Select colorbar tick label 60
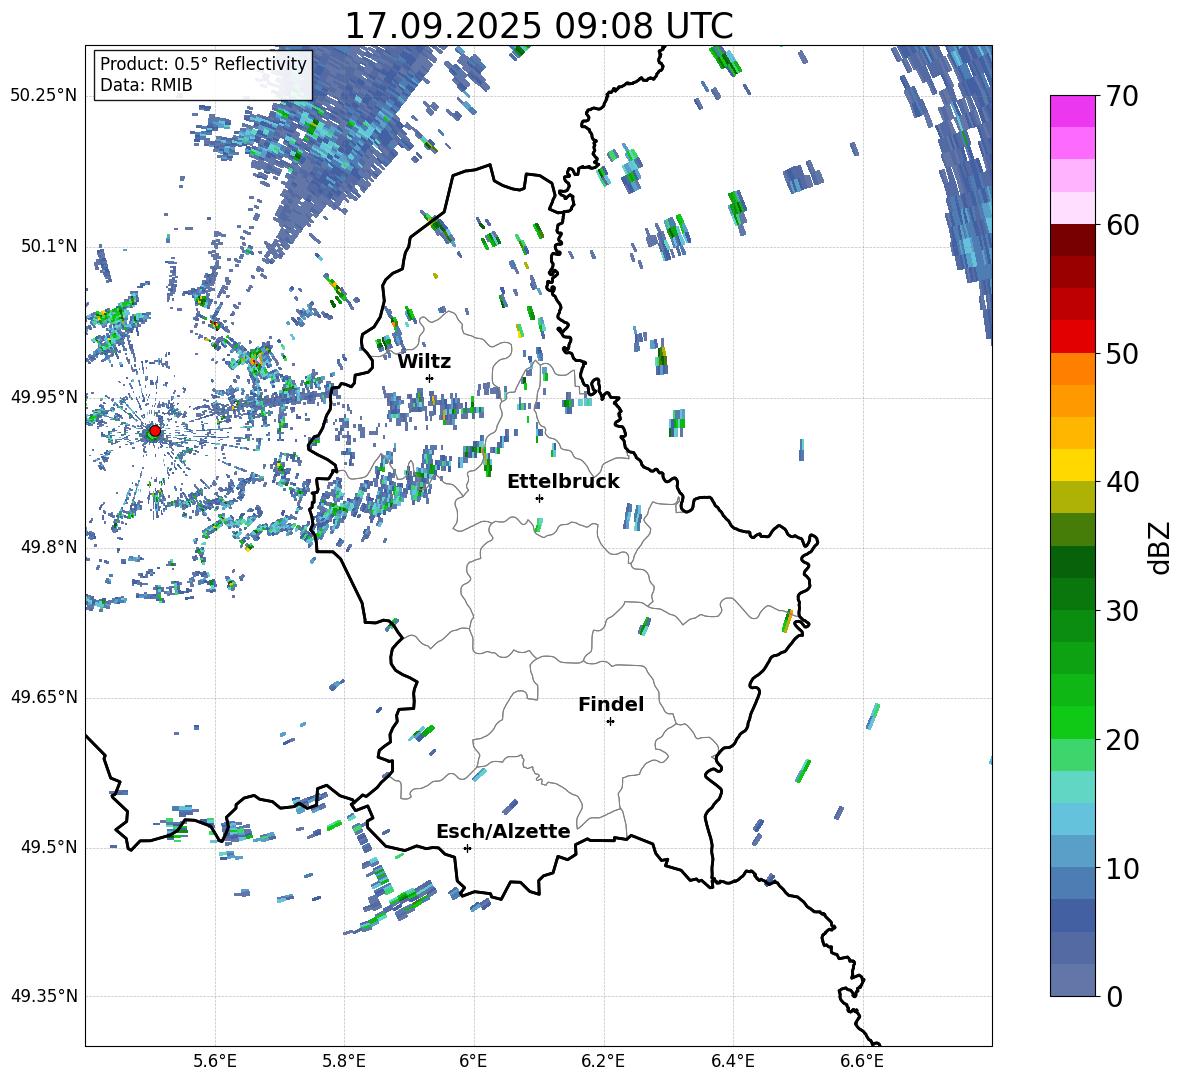Viewport: 1184px width, 1081px height. tap(1122, 225)
